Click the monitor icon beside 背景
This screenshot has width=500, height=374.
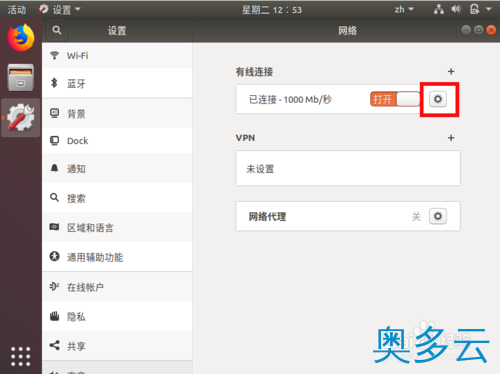(54, 113)
